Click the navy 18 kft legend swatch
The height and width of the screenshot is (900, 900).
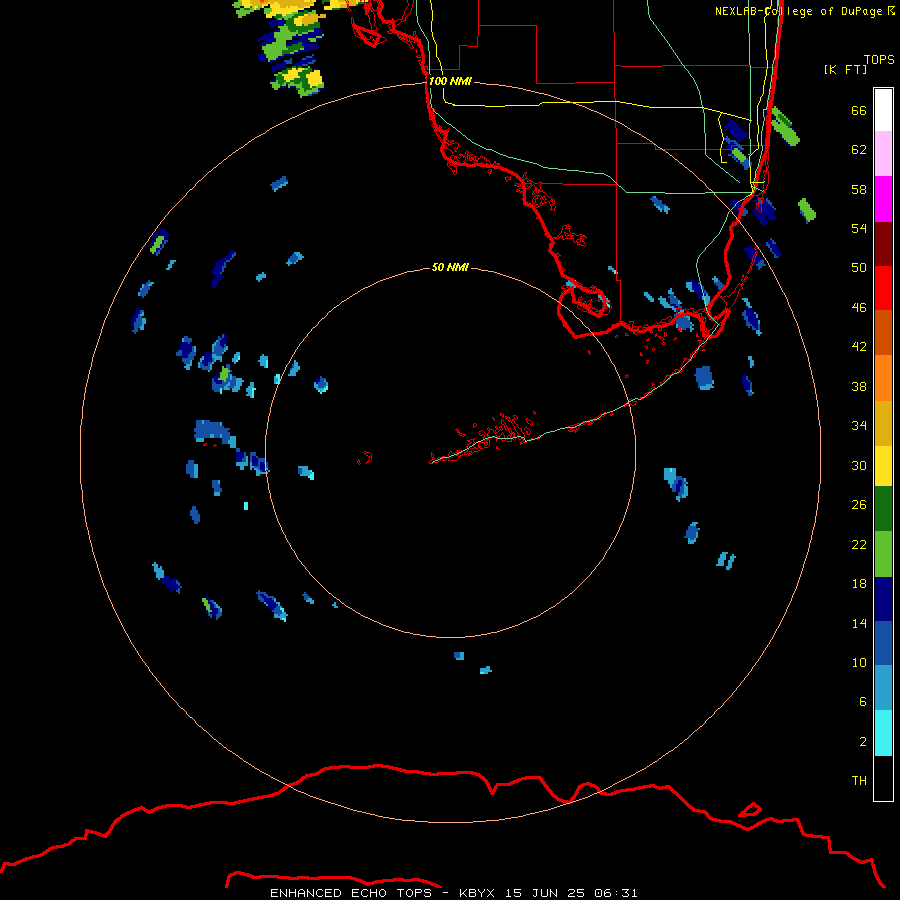click(x=883, y=599)
